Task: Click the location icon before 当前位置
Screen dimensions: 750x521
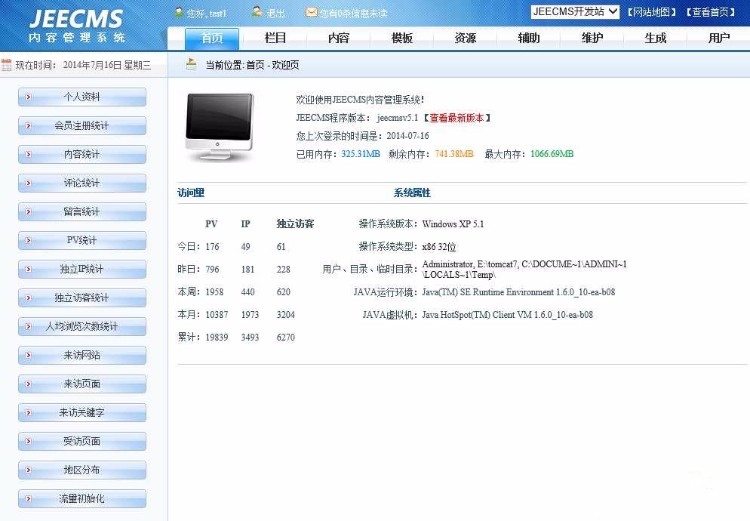Action: coord(191,64)
